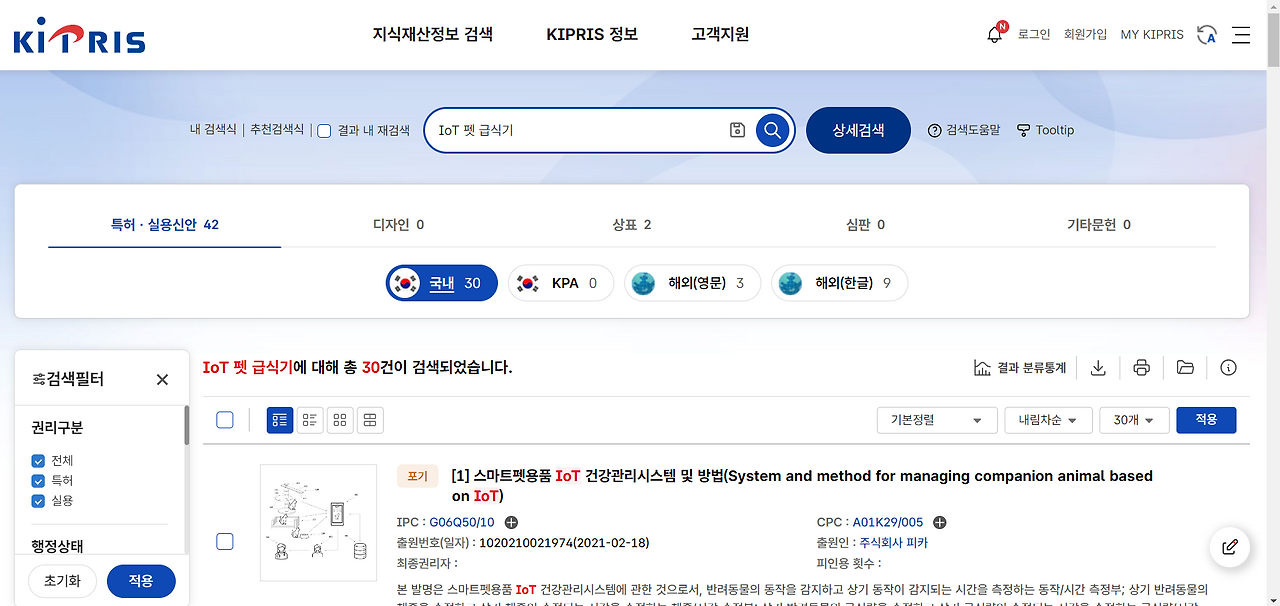1280x606 pixels.
Task: Open the saved results folder icon
Action: [1185, 367]
